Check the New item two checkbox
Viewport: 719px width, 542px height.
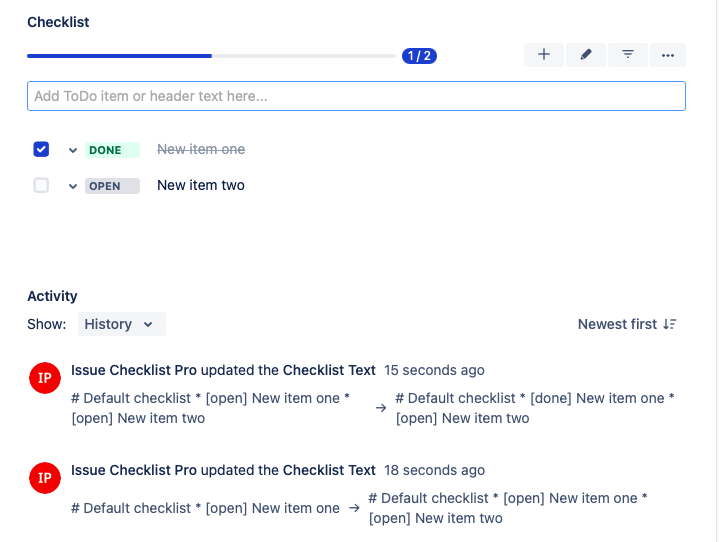[41, 185]
